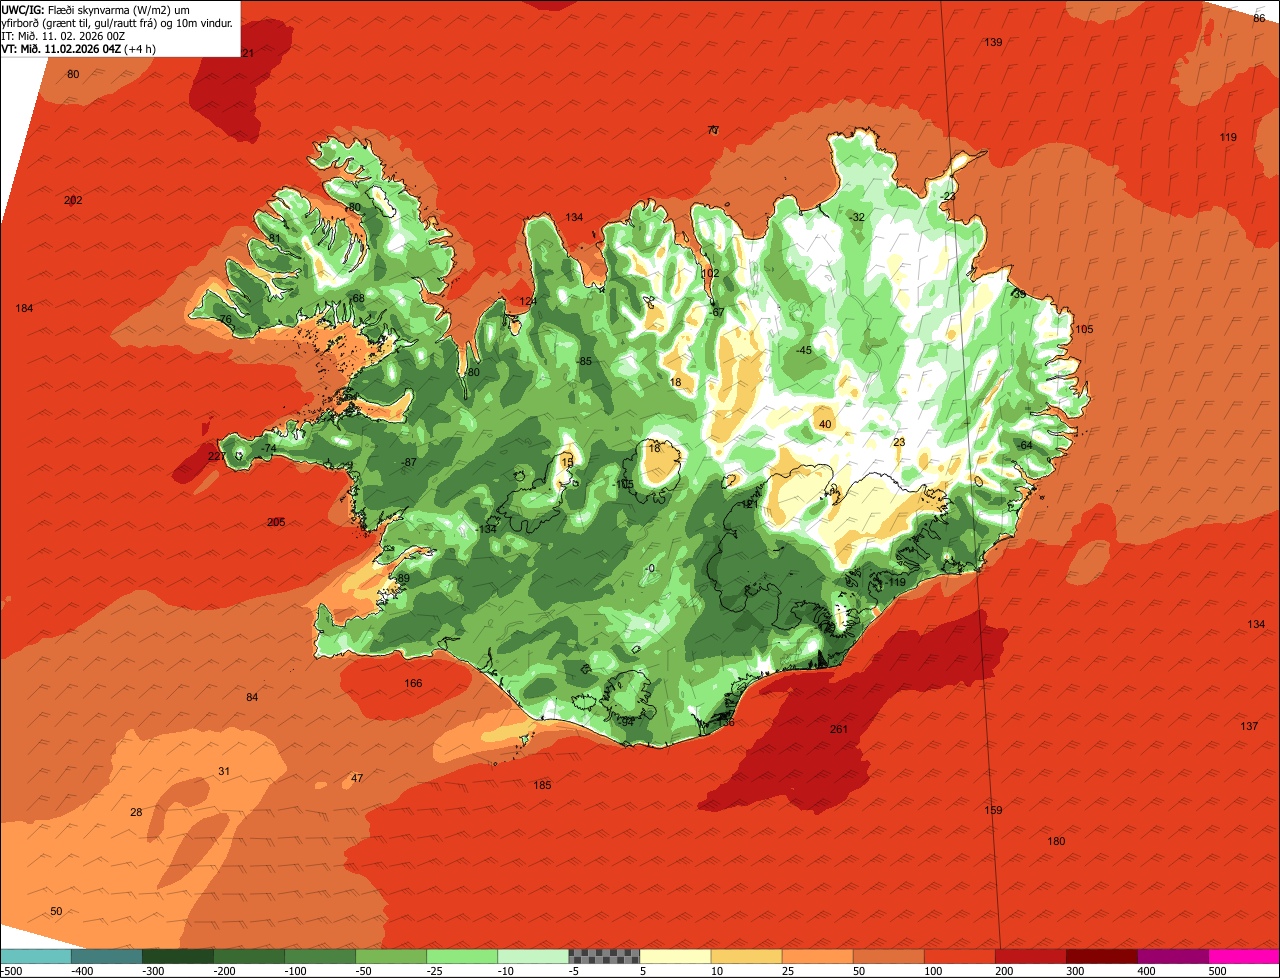The image size is (1280, 978).
Task: Click the map value "166" south of Reykjanes
Action: click(x=413, y=684)
